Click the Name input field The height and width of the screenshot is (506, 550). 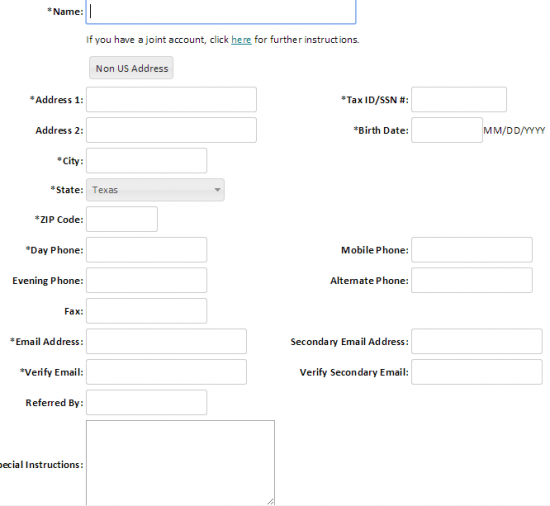coord(221,12)
